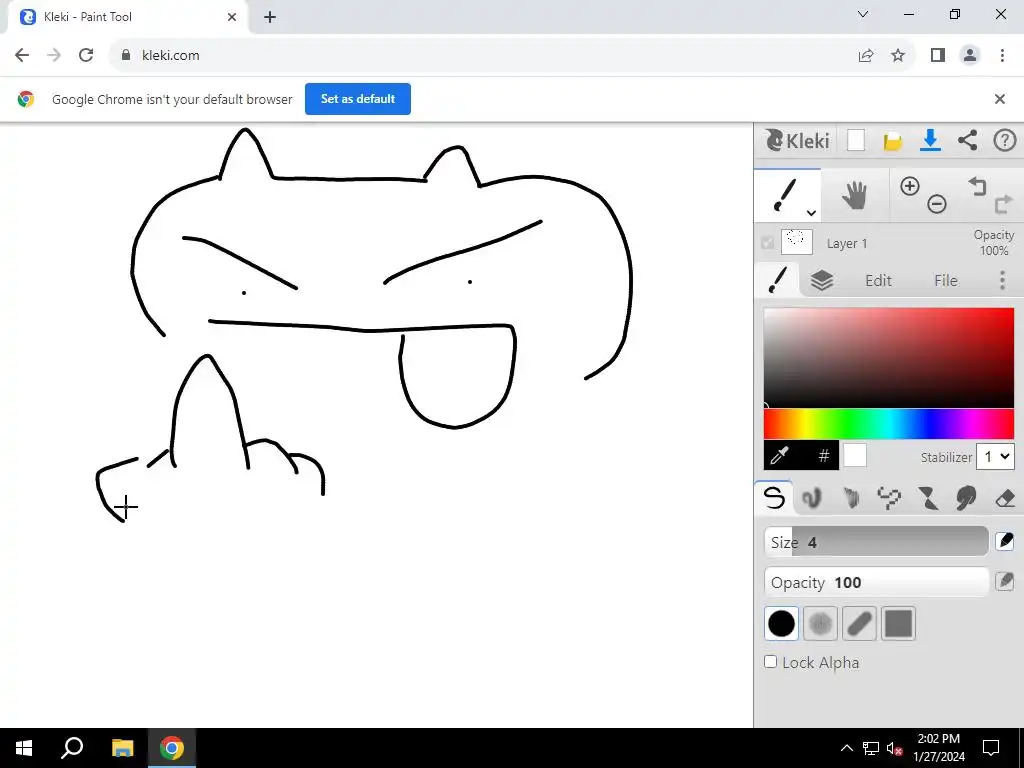Viewport: 1024px width, 768px height.
Task: Go back to the previous page
Action: 22,56
